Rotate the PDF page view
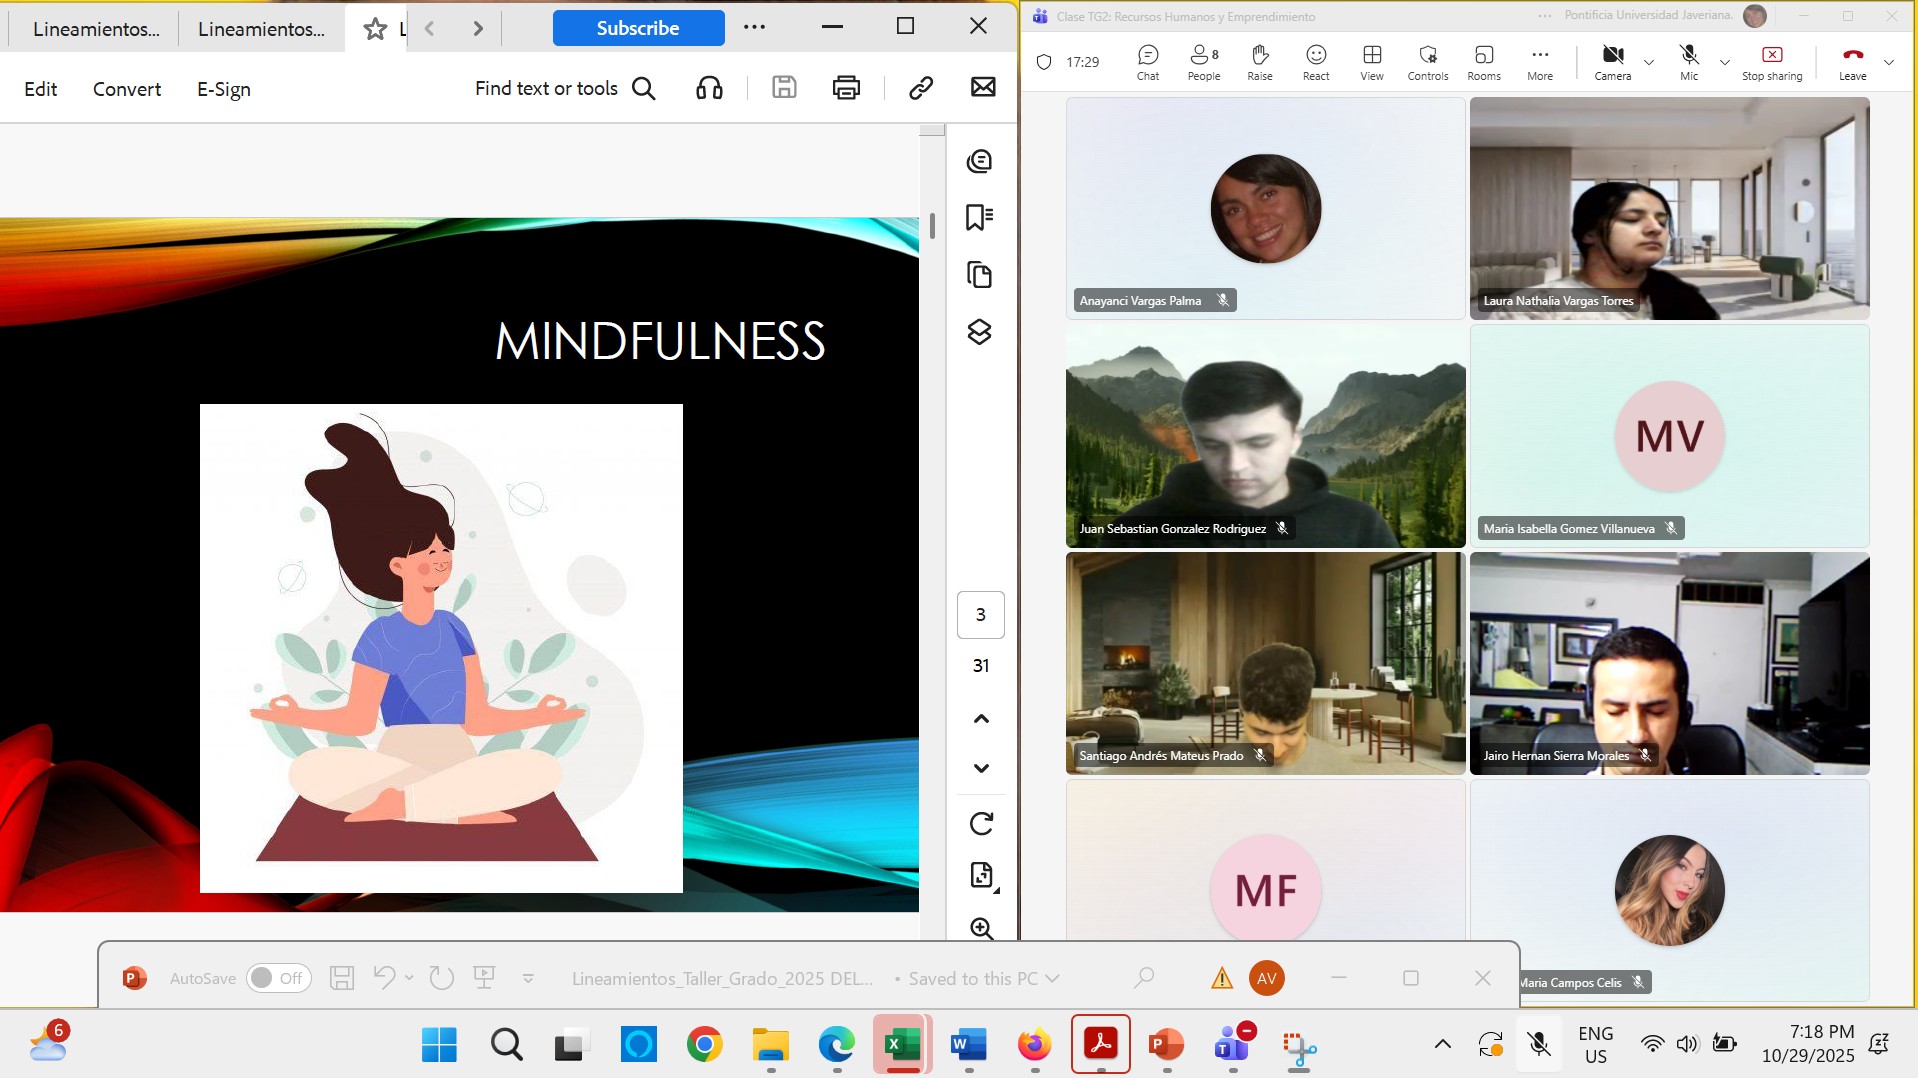Screen dimensions: 1918x1078 click(981, 823)
